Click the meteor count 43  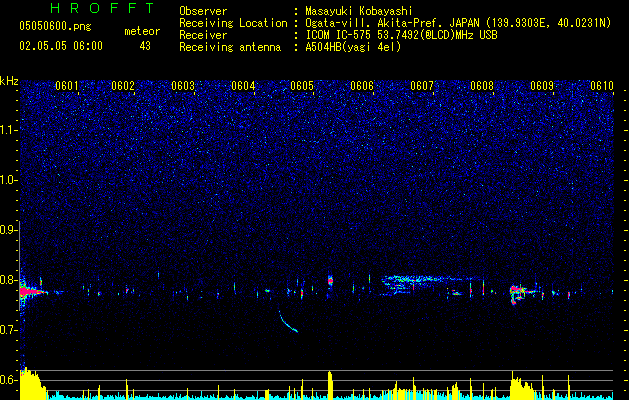[145, 46]
